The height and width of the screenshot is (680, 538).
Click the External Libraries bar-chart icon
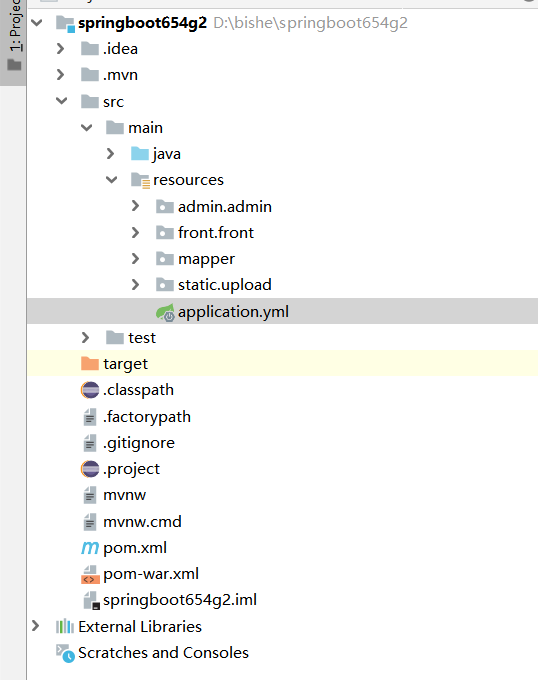65,627
